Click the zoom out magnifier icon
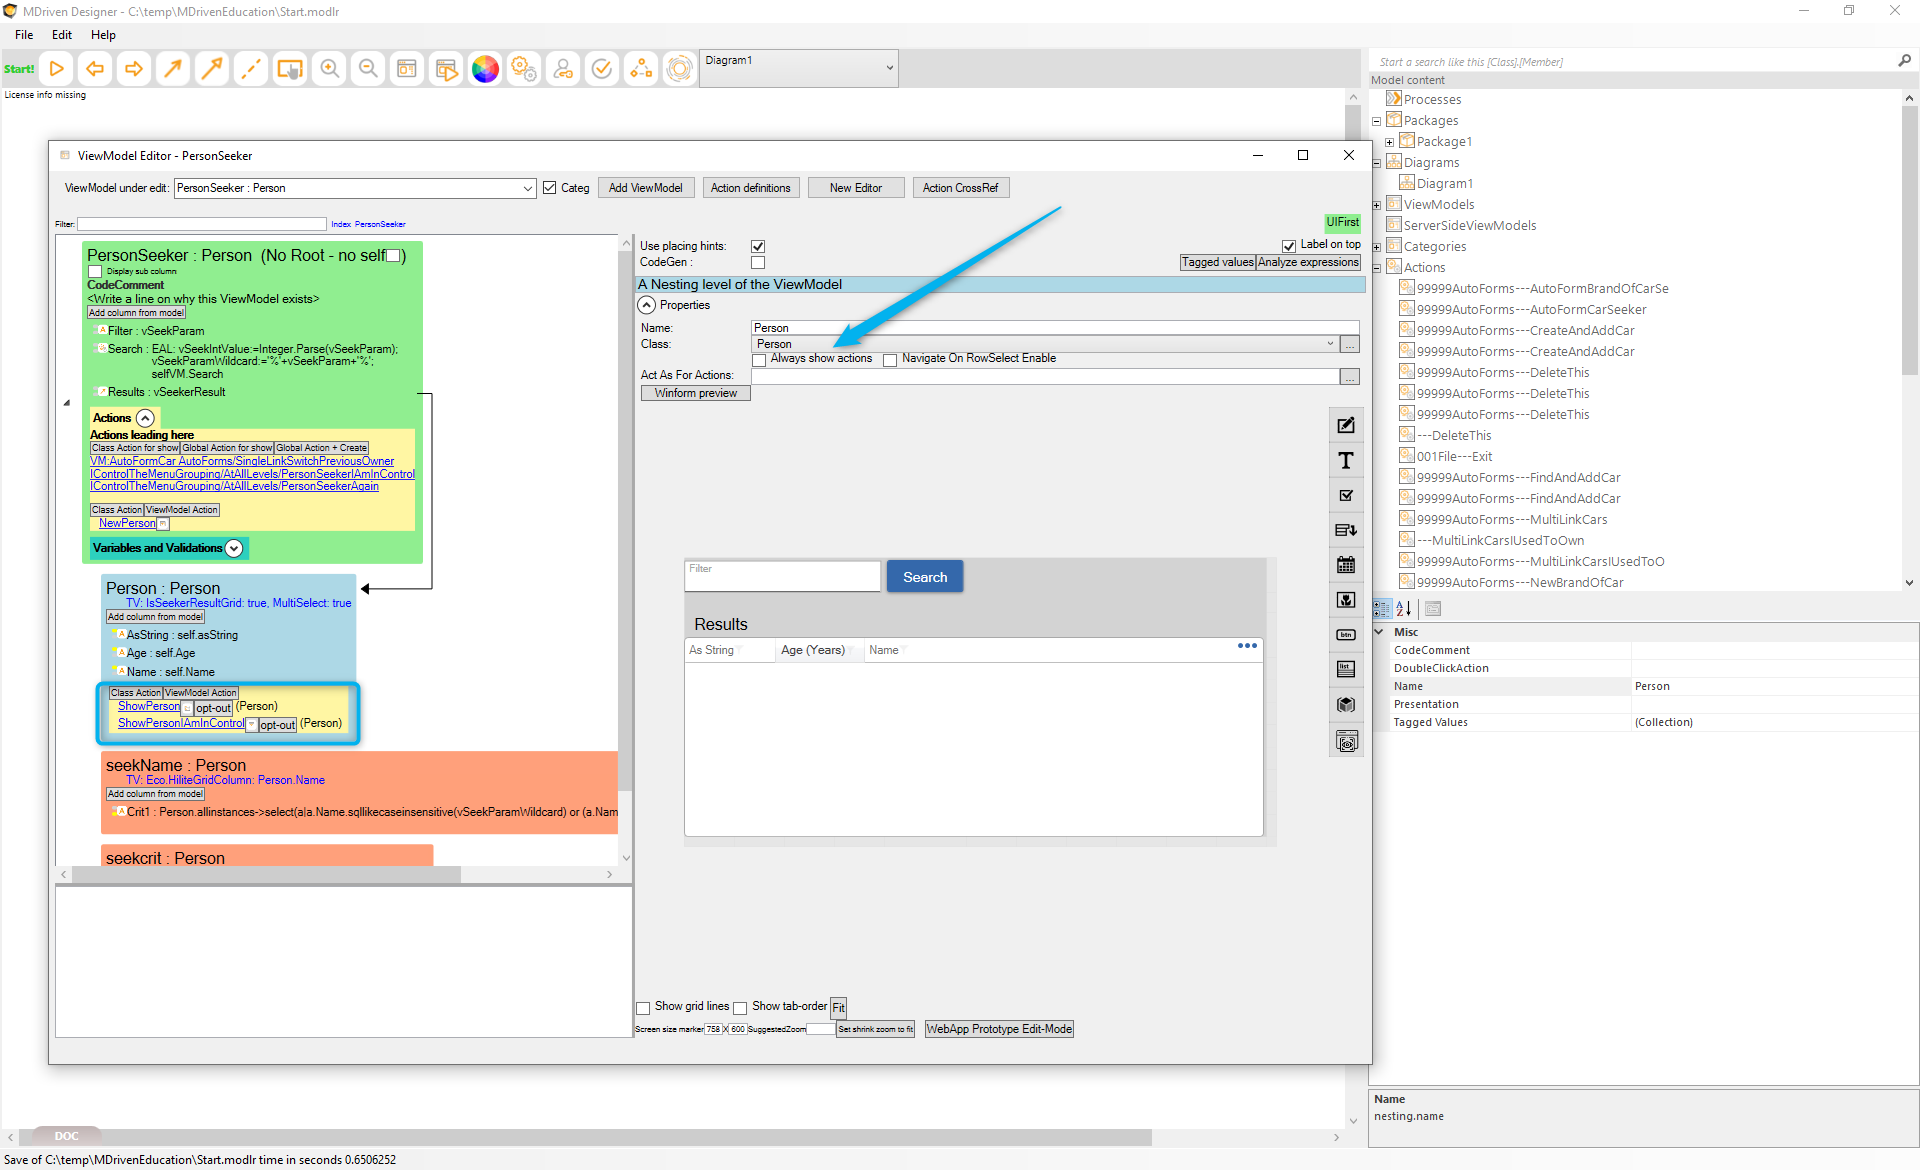This screenshot has height=1170, width=1920. [x=368, y=69]
